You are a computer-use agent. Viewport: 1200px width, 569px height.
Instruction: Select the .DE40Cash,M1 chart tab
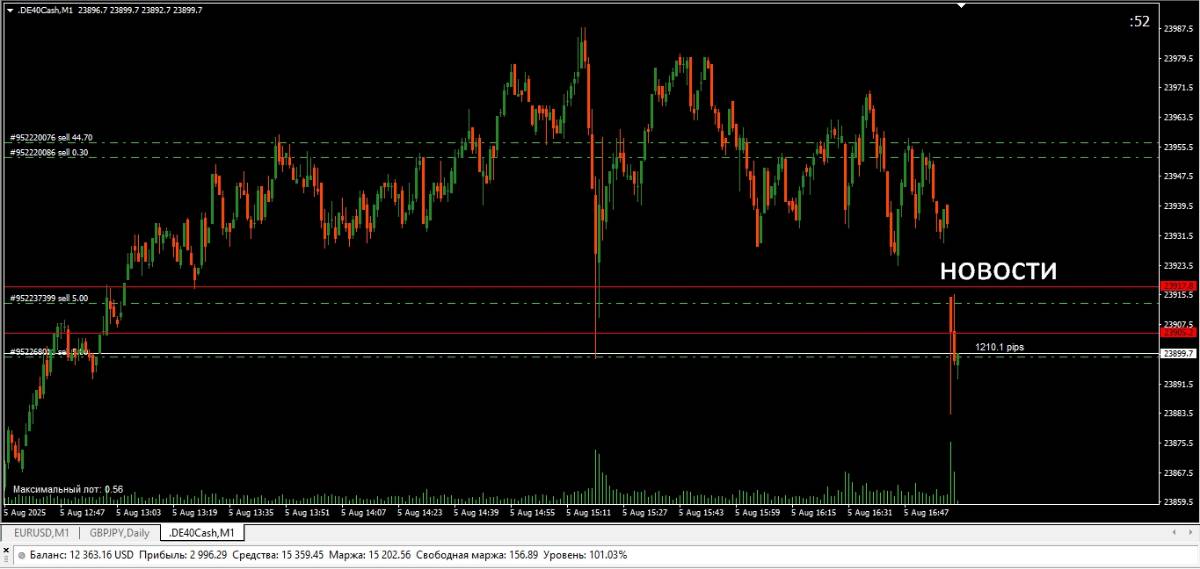tap(201, 533)
